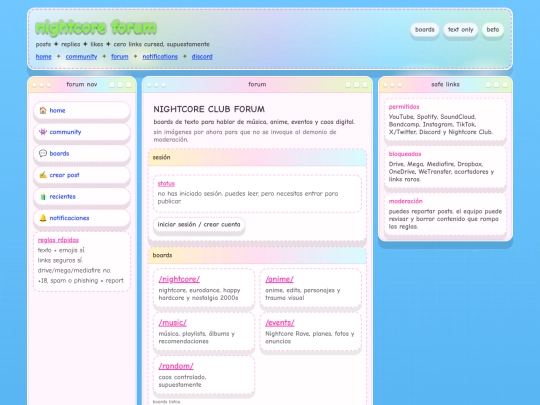Screen dimensions: 540x405
Task: Click the rightmost square of the forum window titlebar
Action: coord(365,85)
